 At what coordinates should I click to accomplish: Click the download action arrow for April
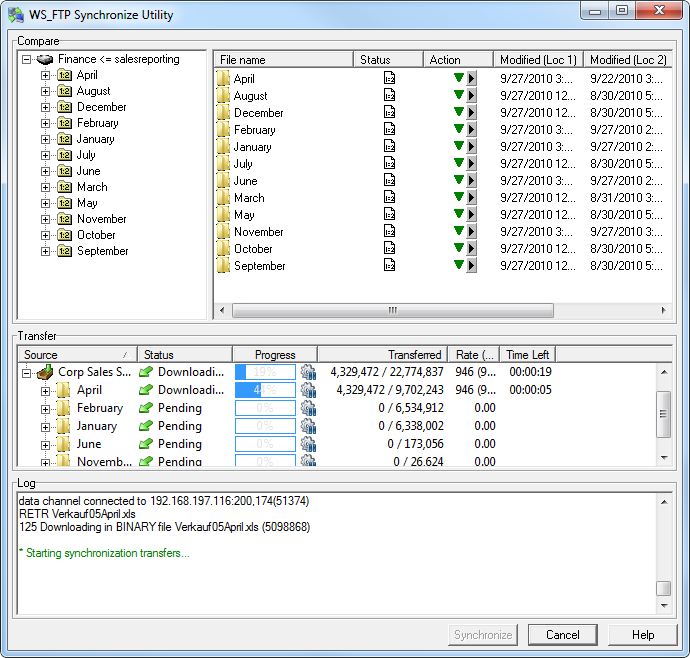coord(459,78)
